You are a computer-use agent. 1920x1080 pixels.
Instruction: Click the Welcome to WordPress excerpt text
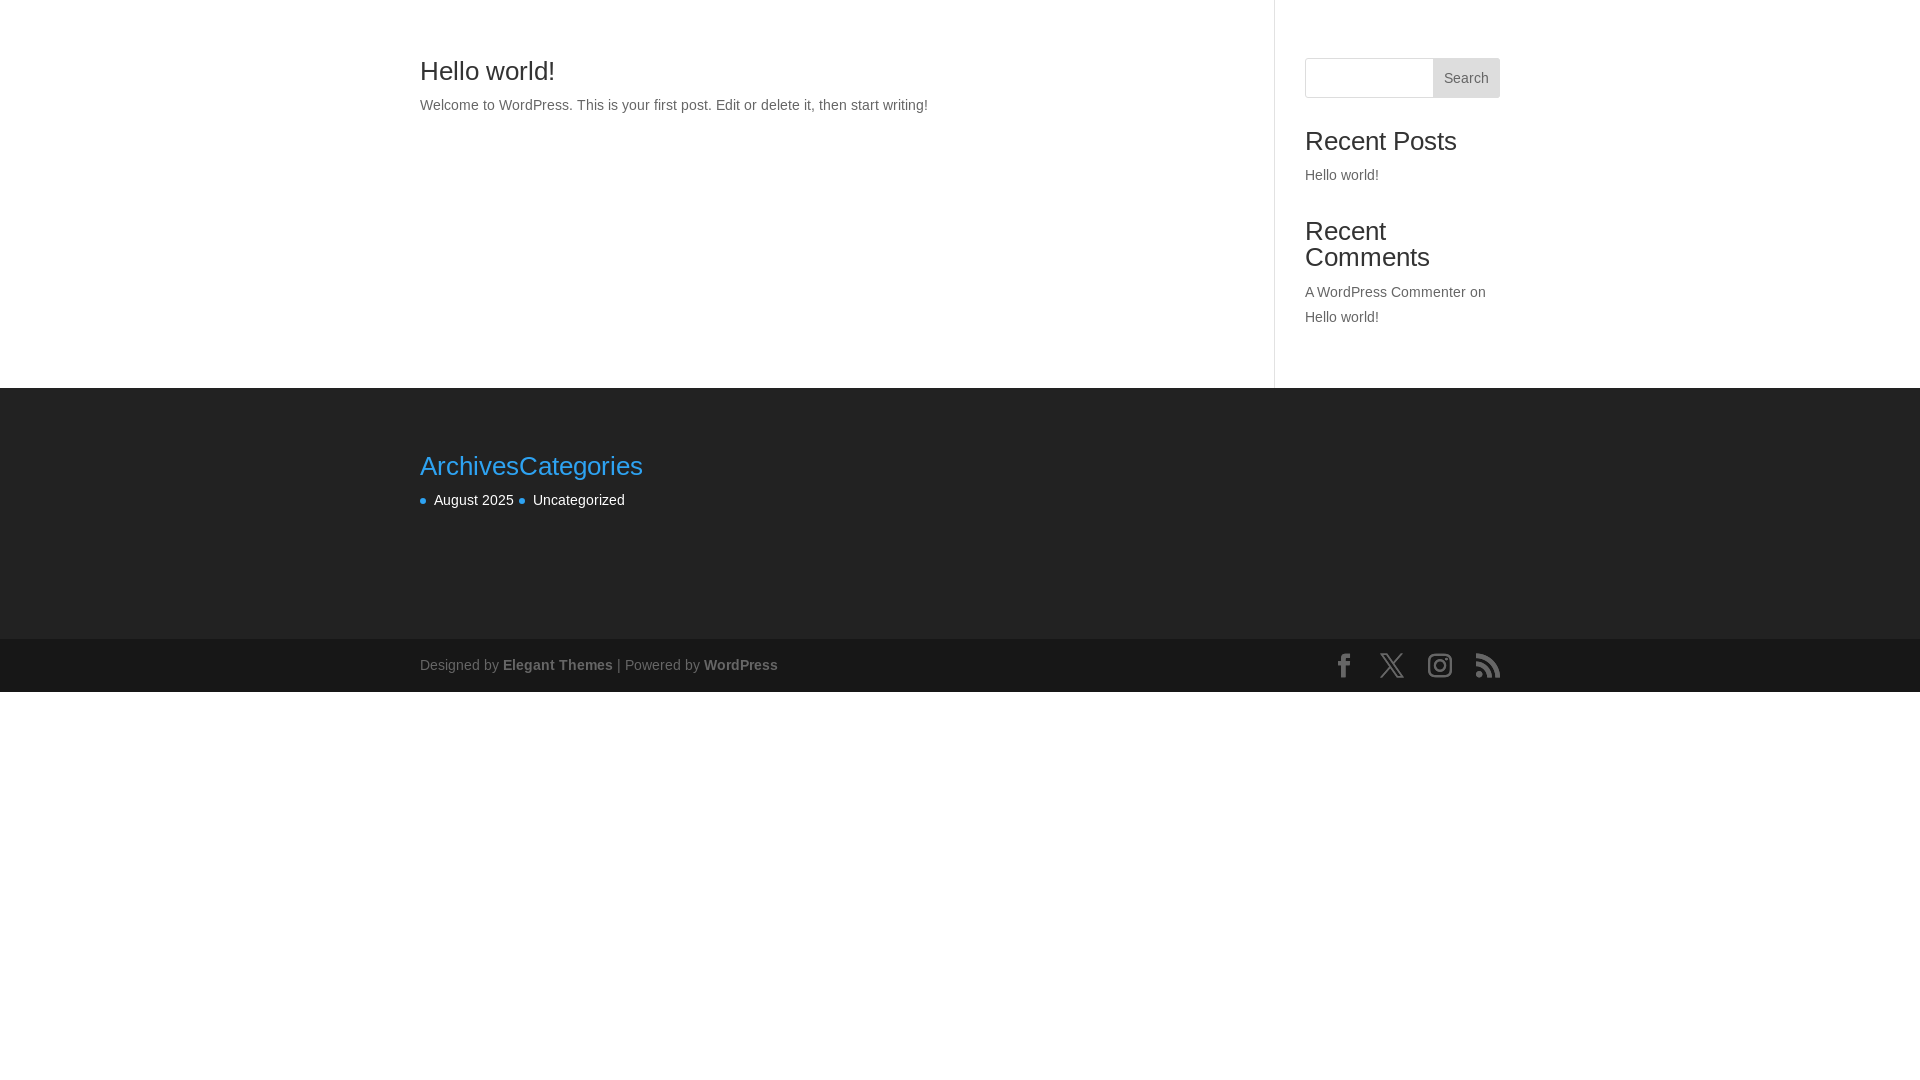pyautogui.click(x=674, y=105)
